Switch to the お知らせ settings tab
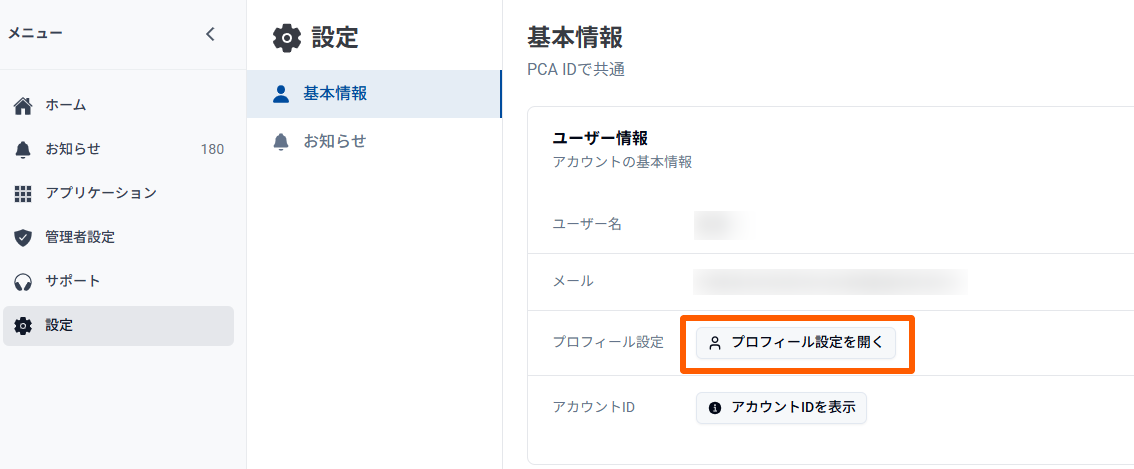Viewport: 1134px width, 469px height. (x=335, y=142)
